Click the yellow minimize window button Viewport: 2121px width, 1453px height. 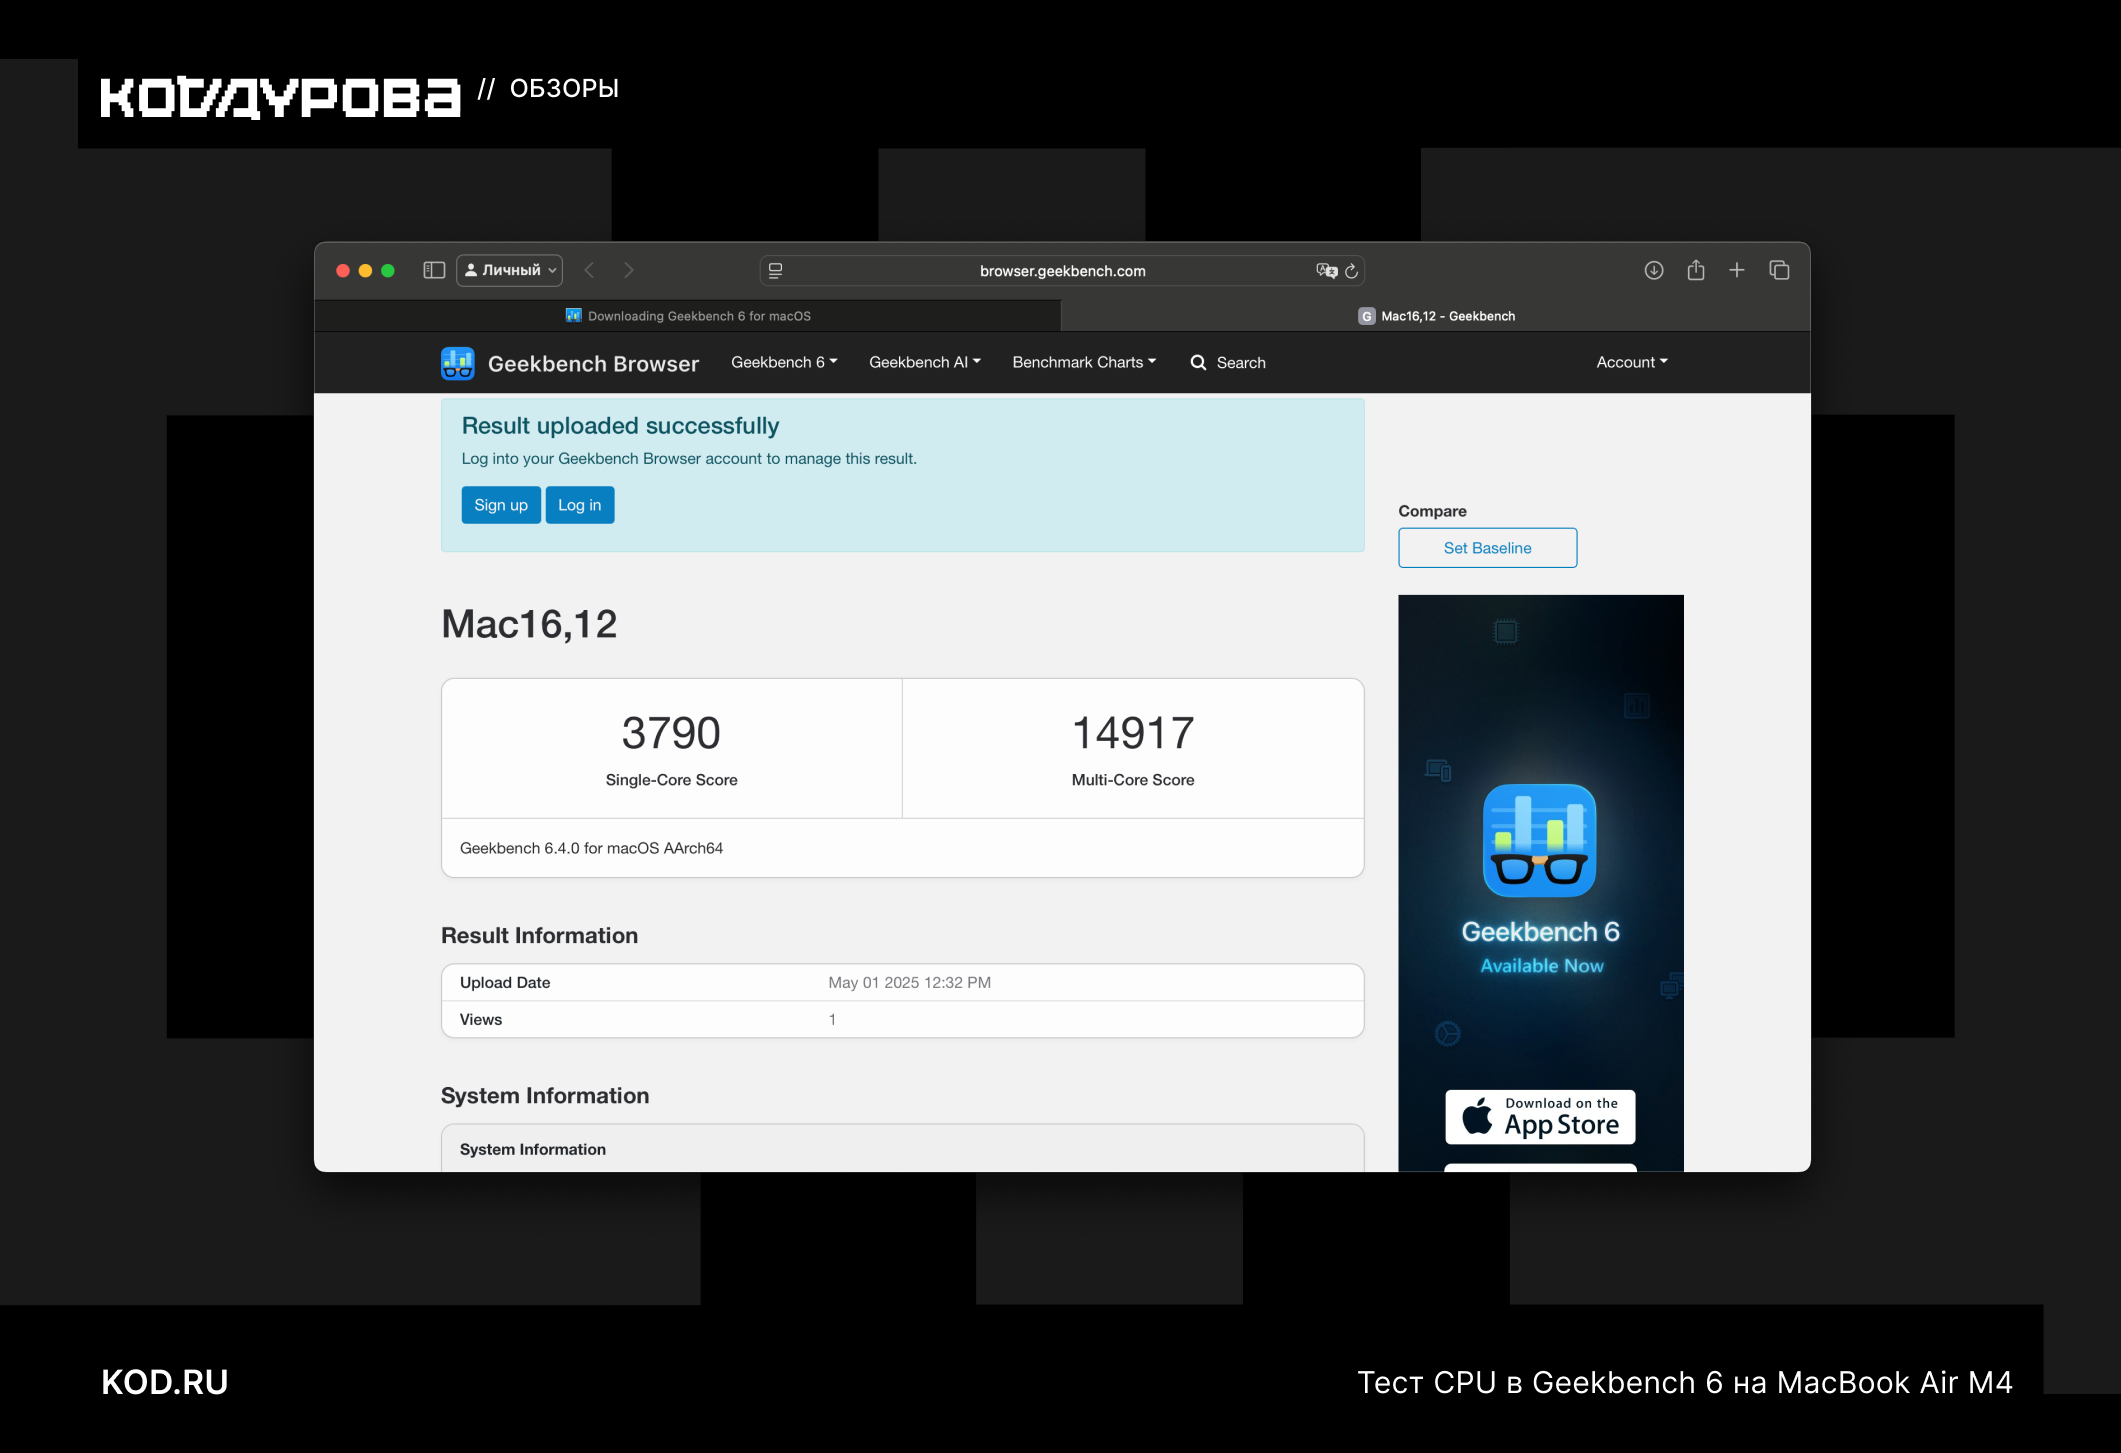[x=365, y=270]
